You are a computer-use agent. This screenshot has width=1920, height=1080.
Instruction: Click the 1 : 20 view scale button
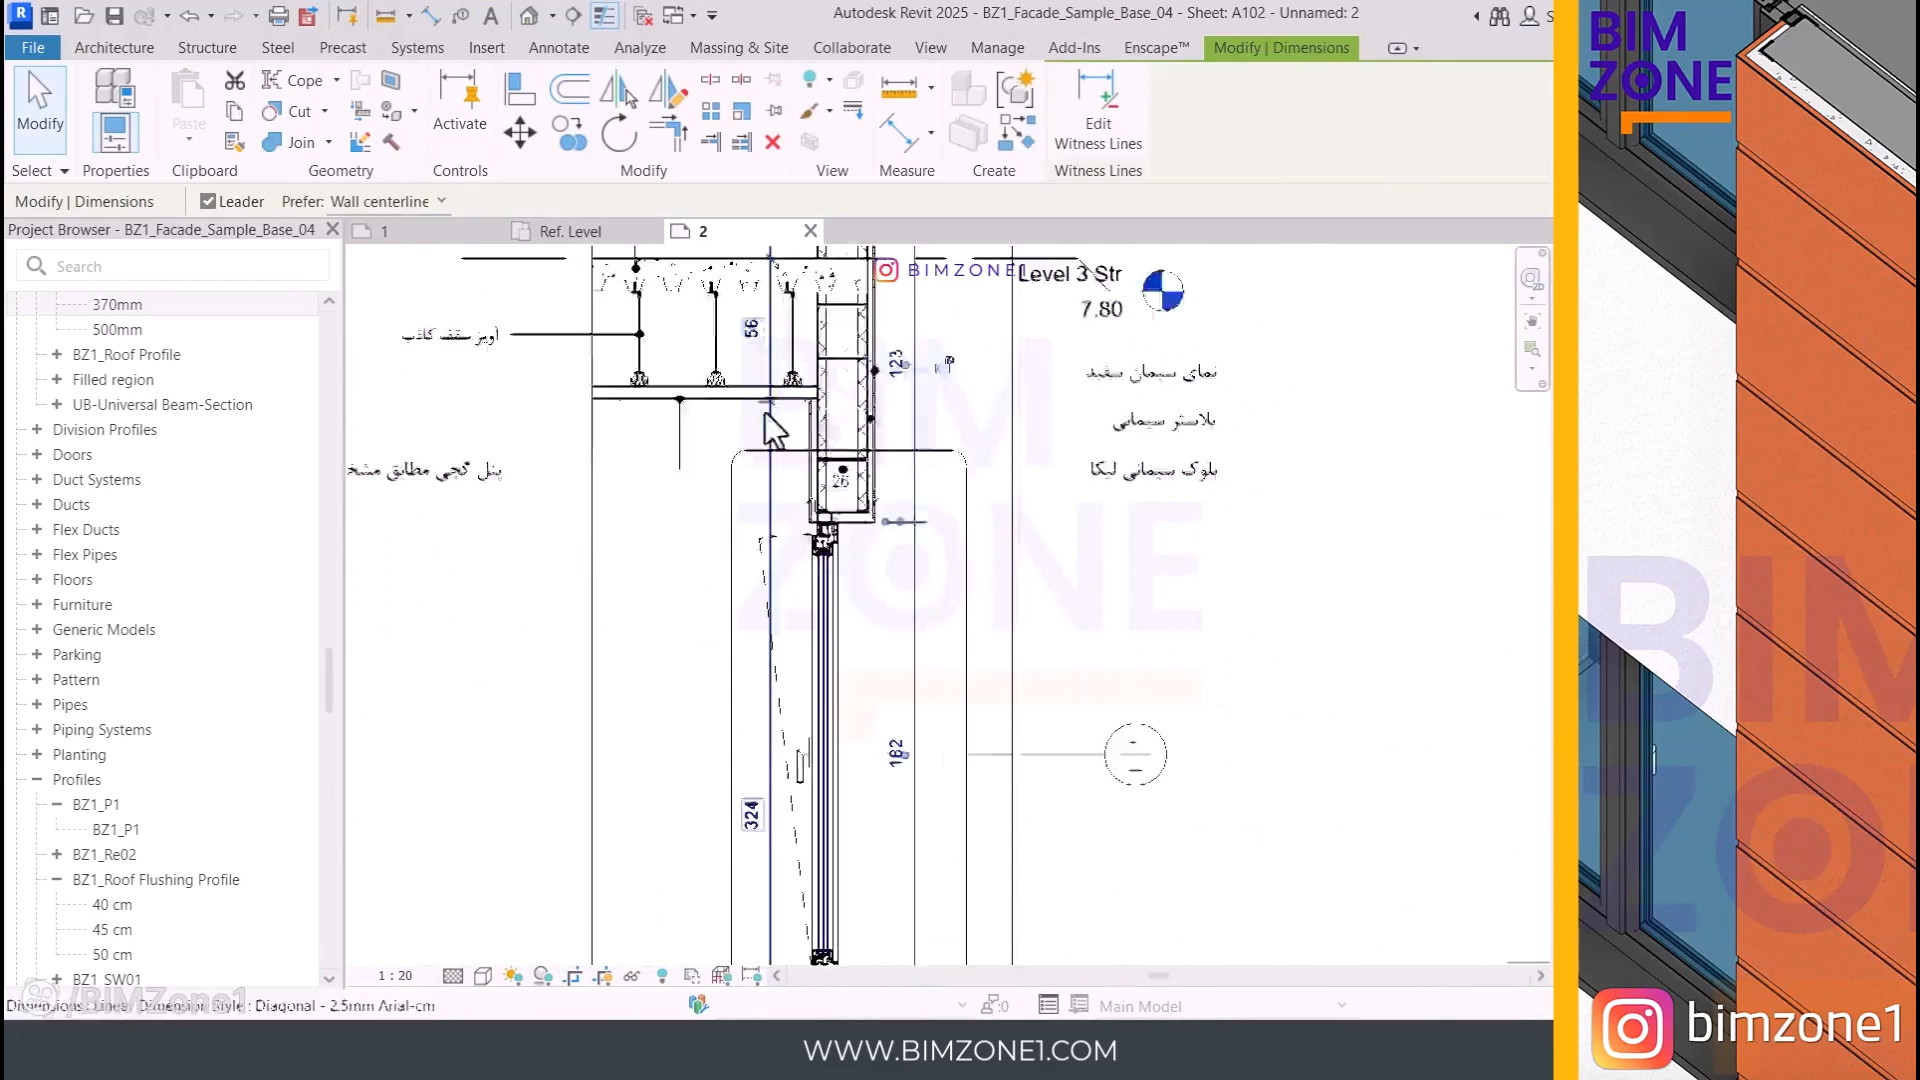coord(395,976)
